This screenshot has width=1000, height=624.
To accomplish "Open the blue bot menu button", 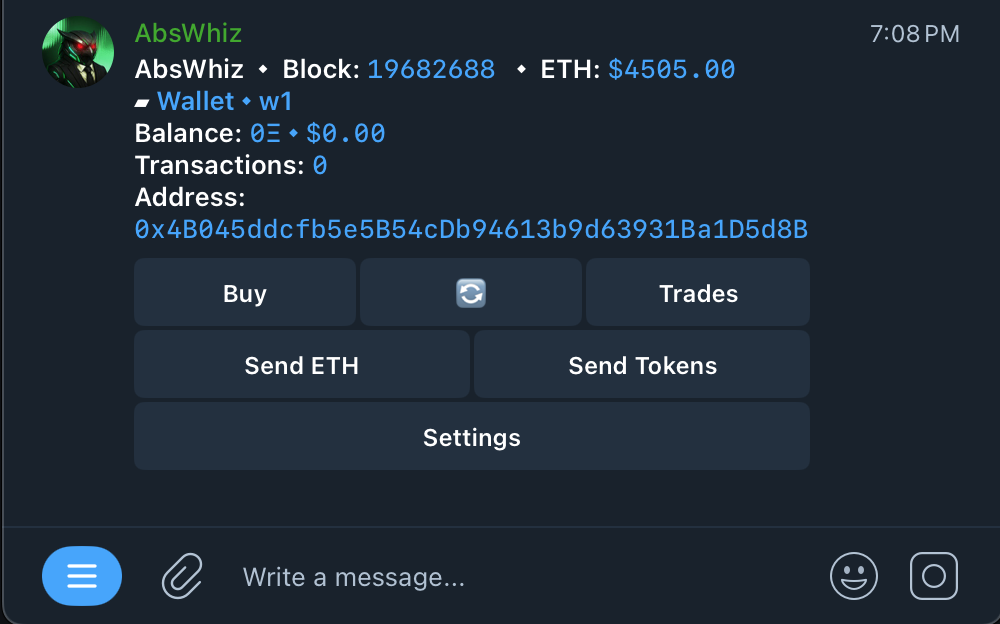I will pos(82,577).
